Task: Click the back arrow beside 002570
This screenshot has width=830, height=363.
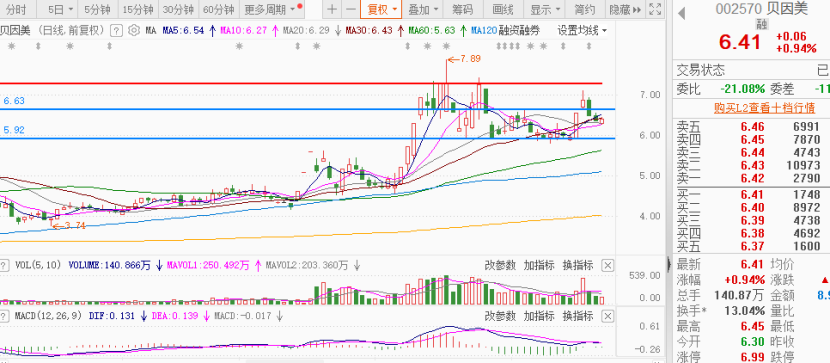Action: pyautogui.click(x=682, y=13)
